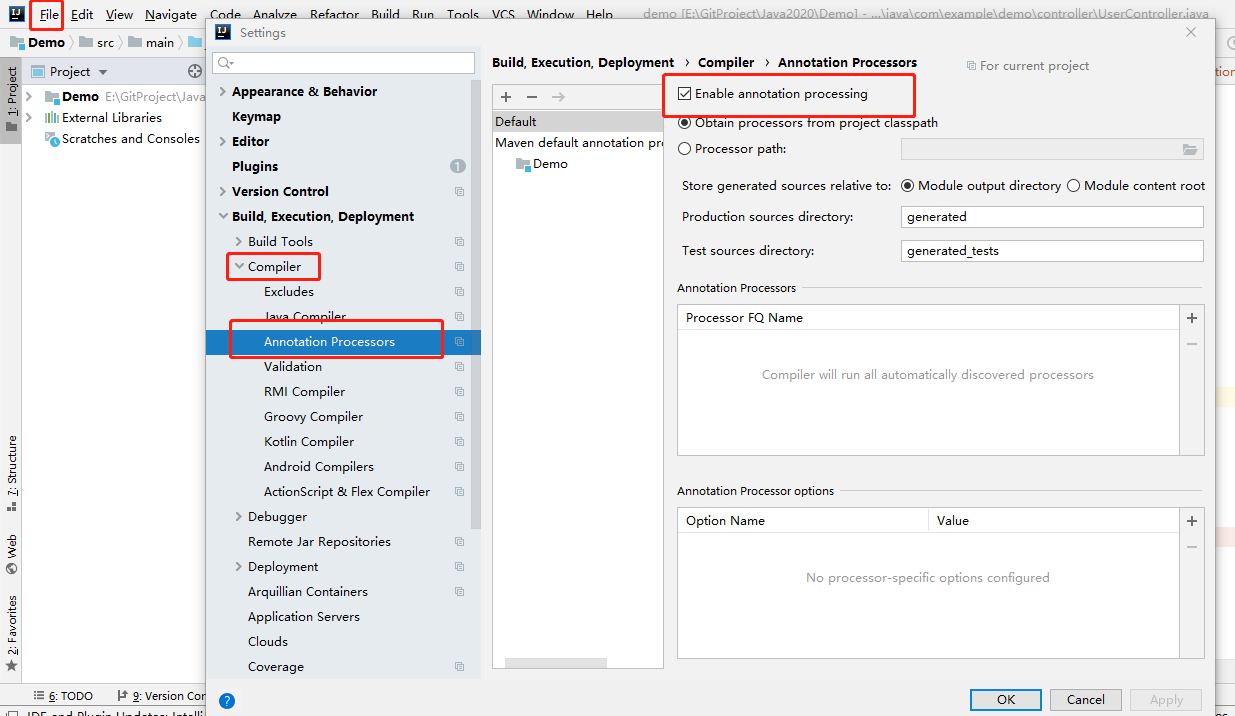Viewport: 1235px width, 716px height.
Task: Select Obtain processors from project classpath
Action: click(x=685, y=123)
